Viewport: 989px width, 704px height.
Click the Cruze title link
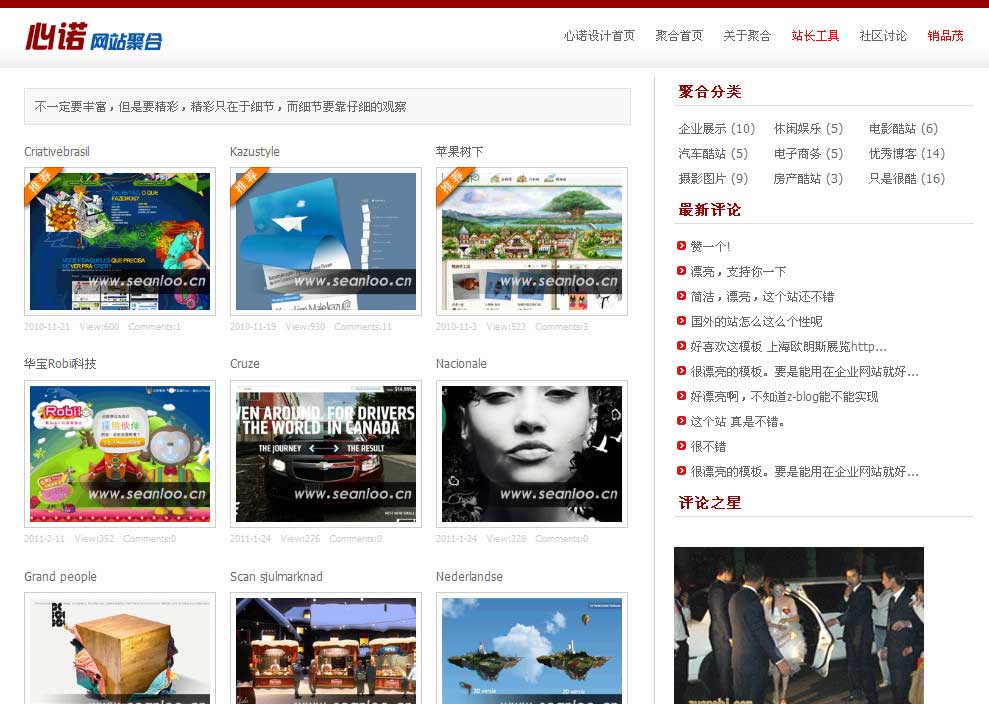[x=245, y=364]
